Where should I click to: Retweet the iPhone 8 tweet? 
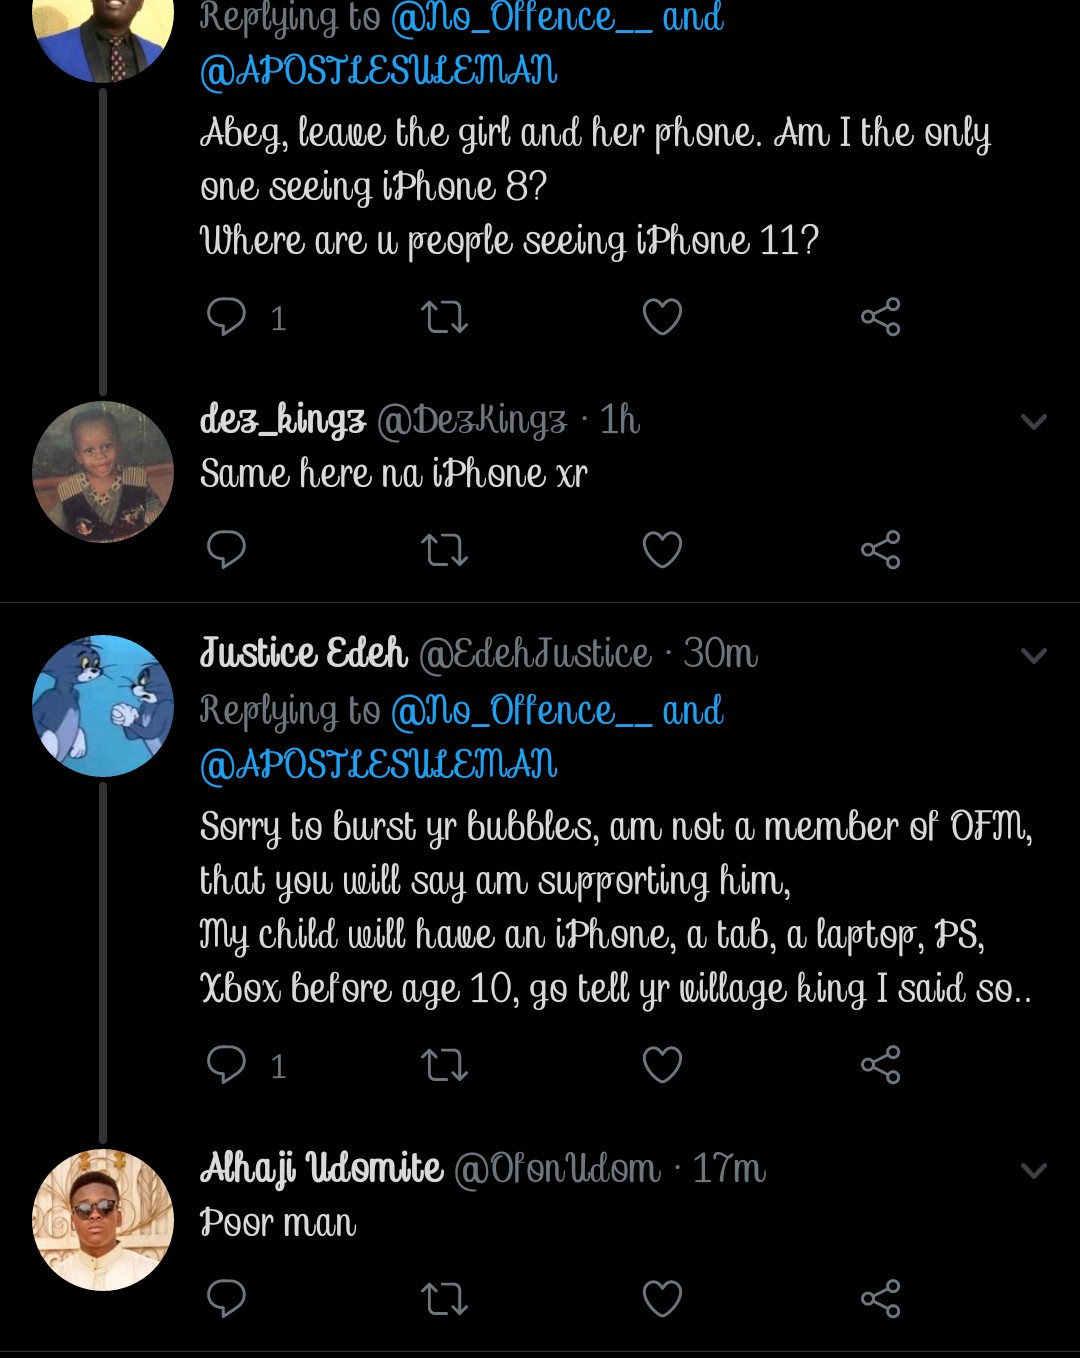444,317
